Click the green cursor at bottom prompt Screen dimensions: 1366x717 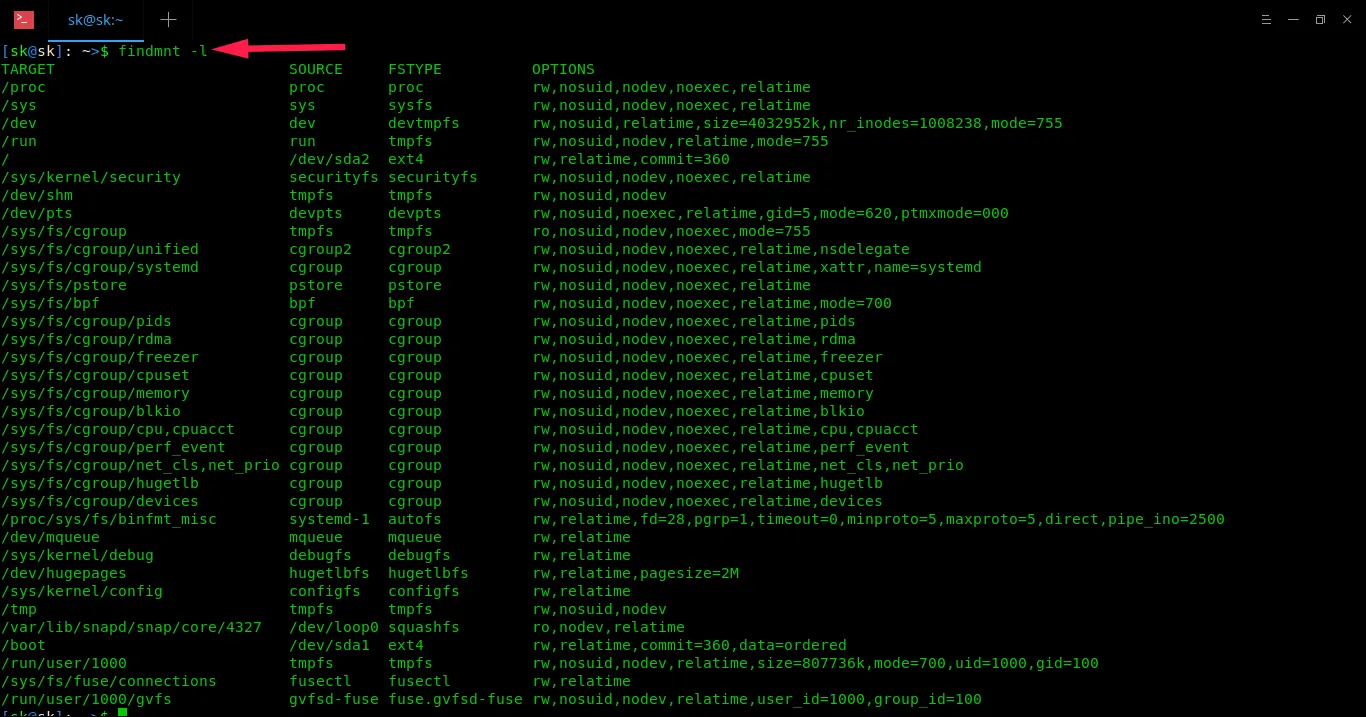pyautogui.click(x=122, y=712)
